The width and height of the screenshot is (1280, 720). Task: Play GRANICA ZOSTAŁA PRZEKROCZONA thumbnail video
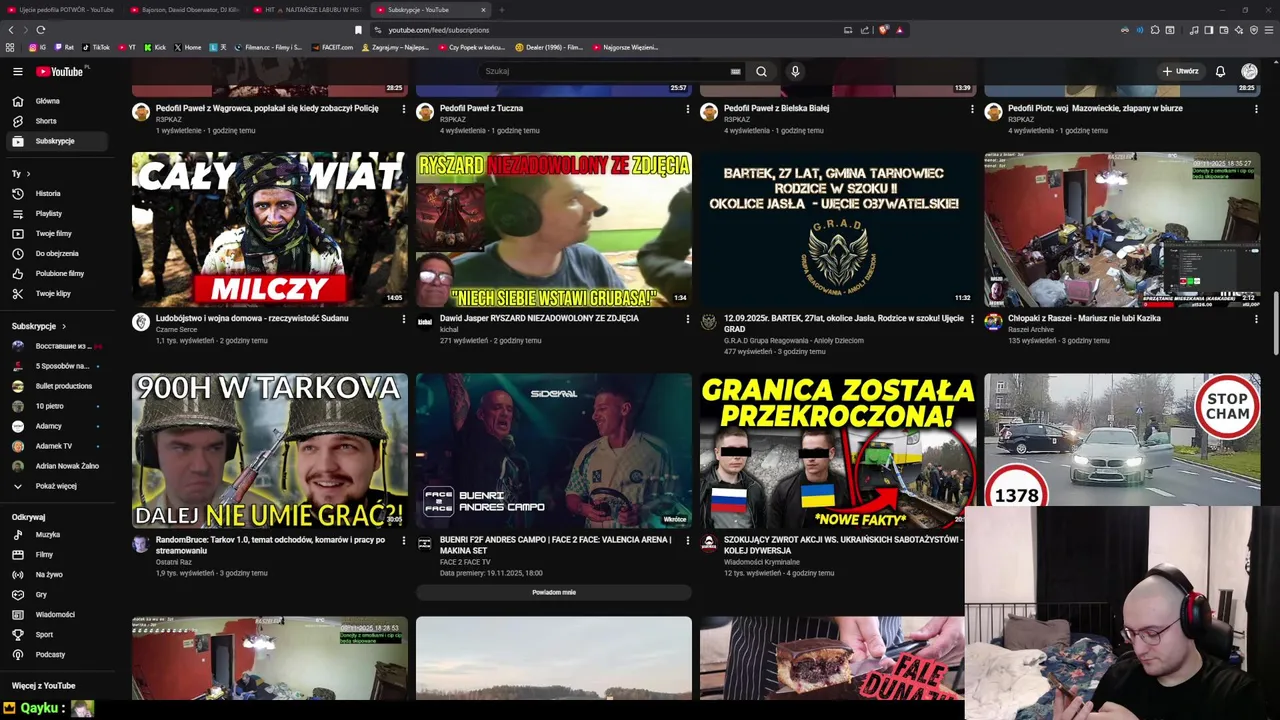(838, 451)
